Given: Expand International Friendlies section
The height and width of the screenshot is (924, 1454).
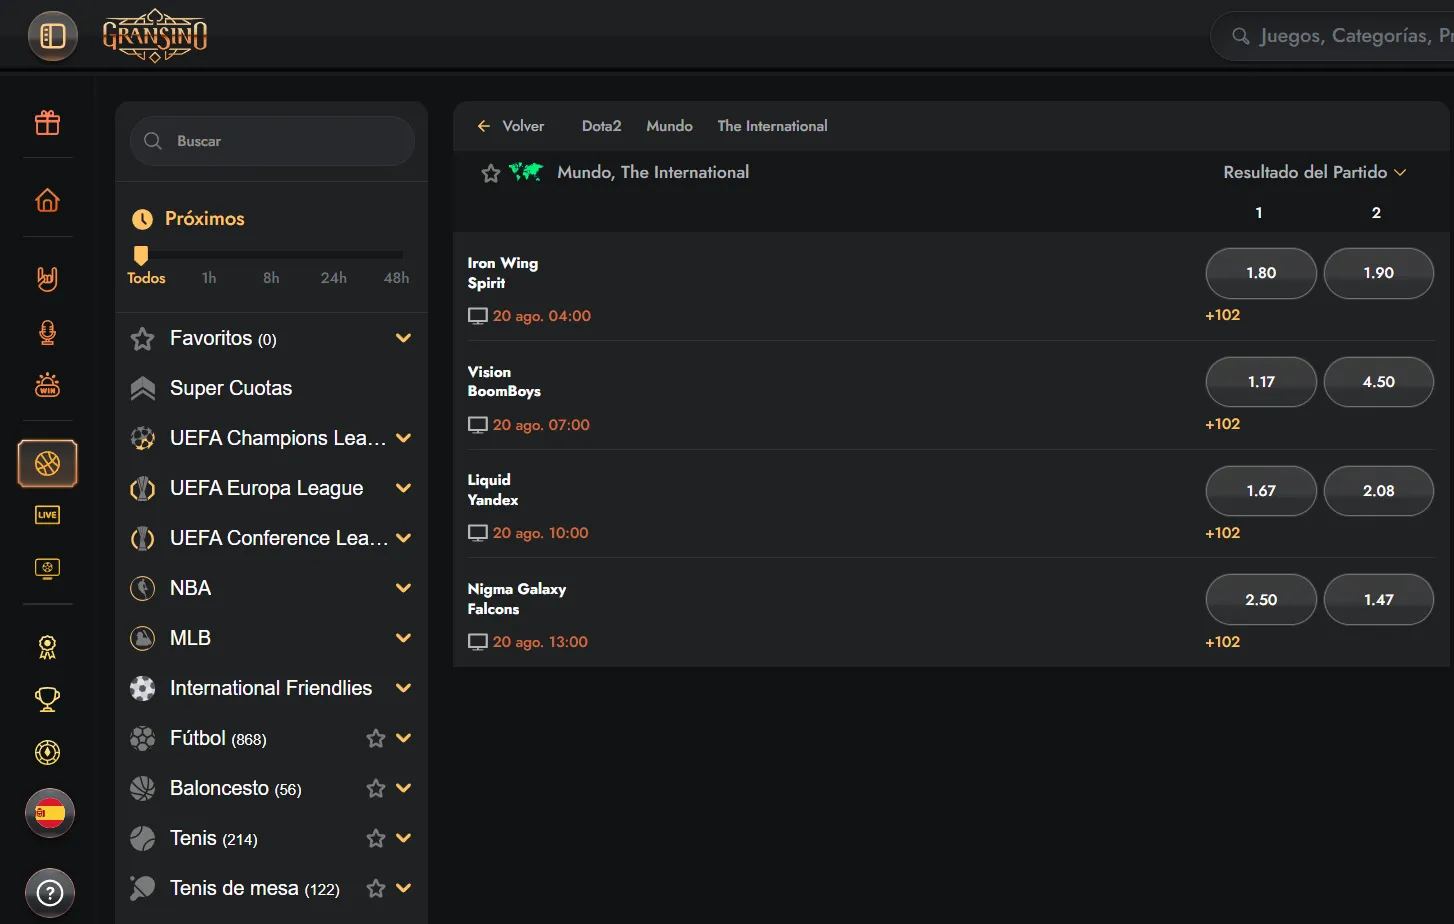Looking at the screenshot, I should [x=404, y=688].
